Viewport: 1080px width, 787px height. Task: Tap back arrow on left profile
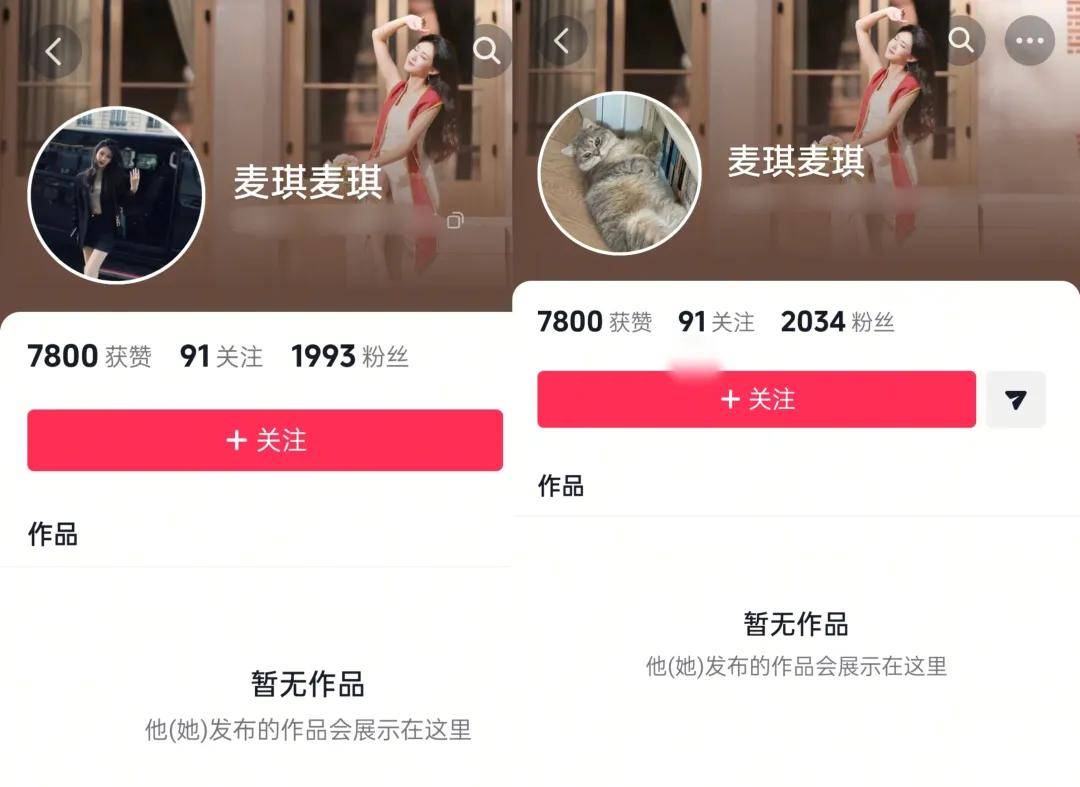pyautogui.click(x=54, y=52)
